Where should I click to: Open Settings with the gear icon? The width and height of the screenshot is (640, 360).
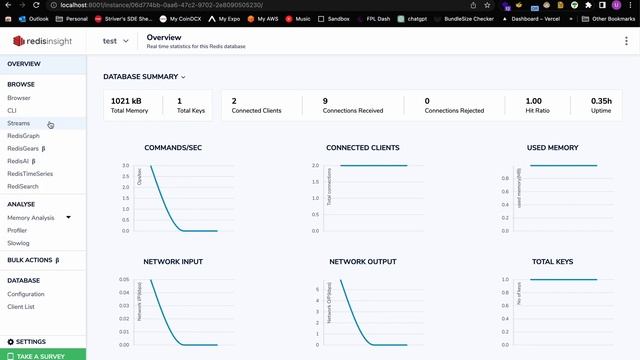(27, 342)
